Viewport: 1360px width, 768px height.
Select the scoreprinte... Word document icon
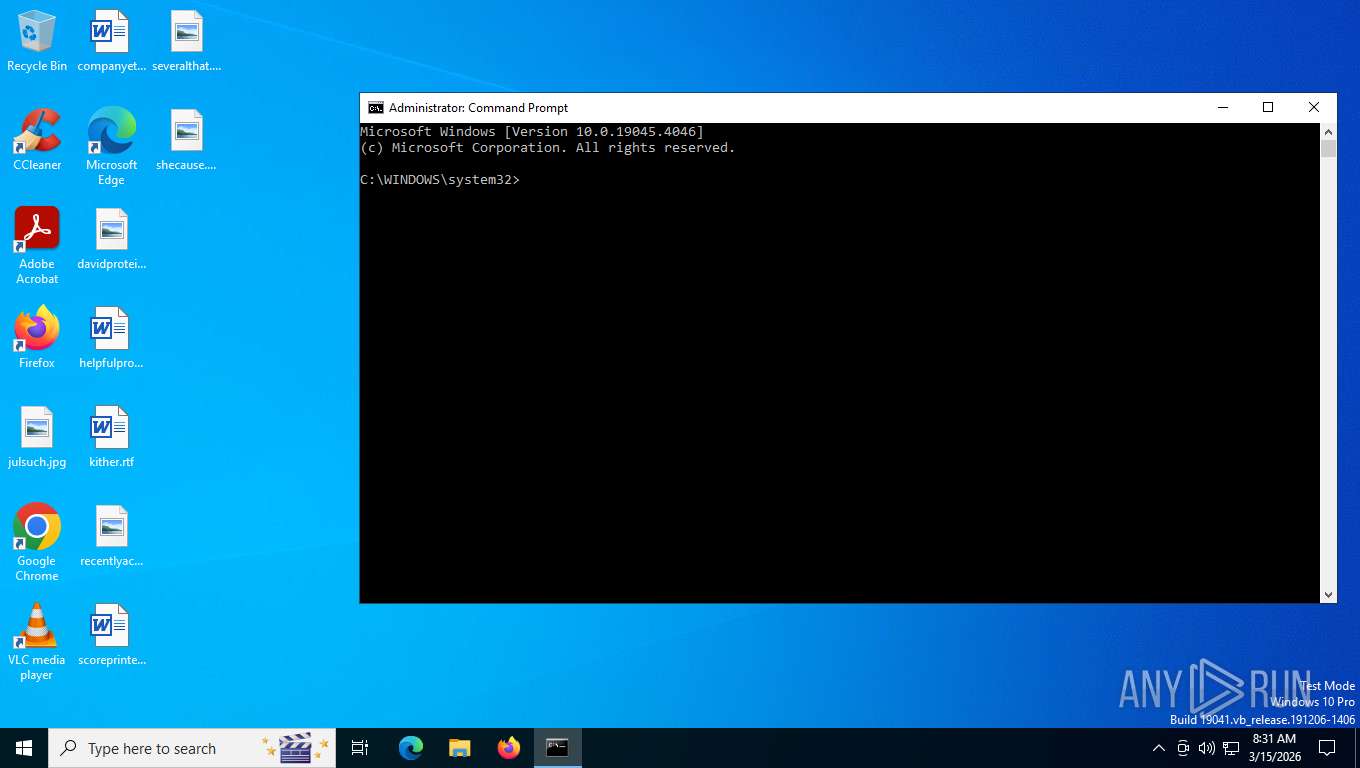[111, 635]
